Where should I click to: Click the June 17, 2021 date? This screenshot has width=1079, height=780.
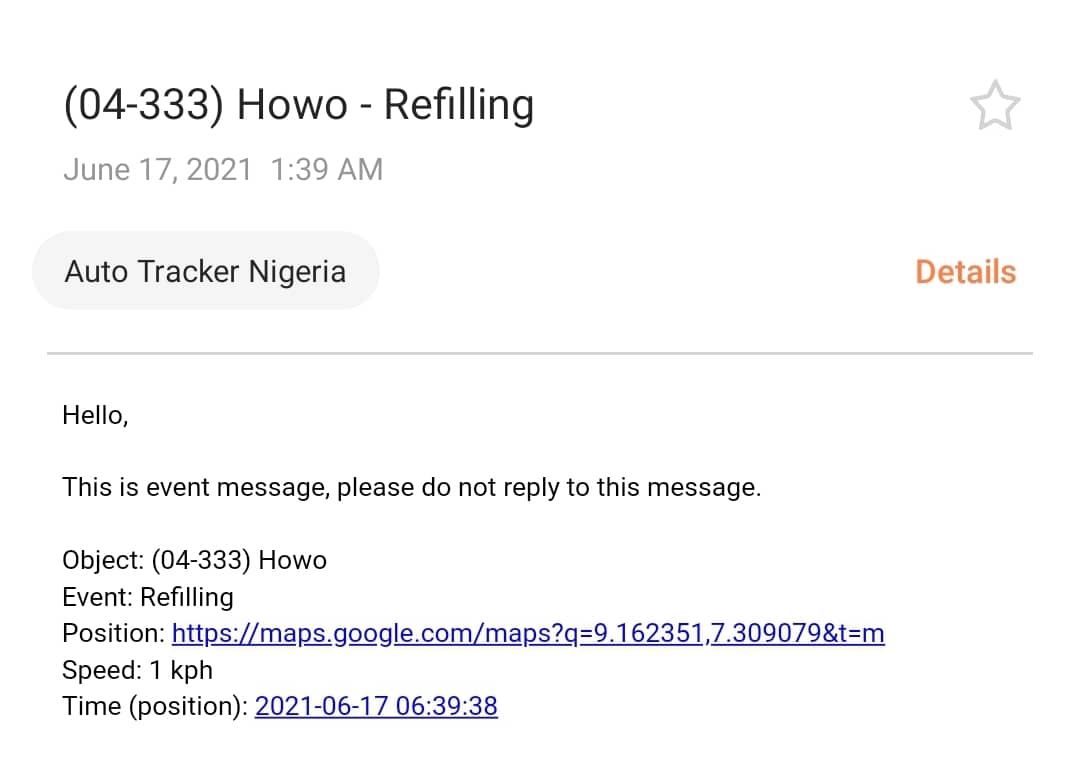pos(157,169)
